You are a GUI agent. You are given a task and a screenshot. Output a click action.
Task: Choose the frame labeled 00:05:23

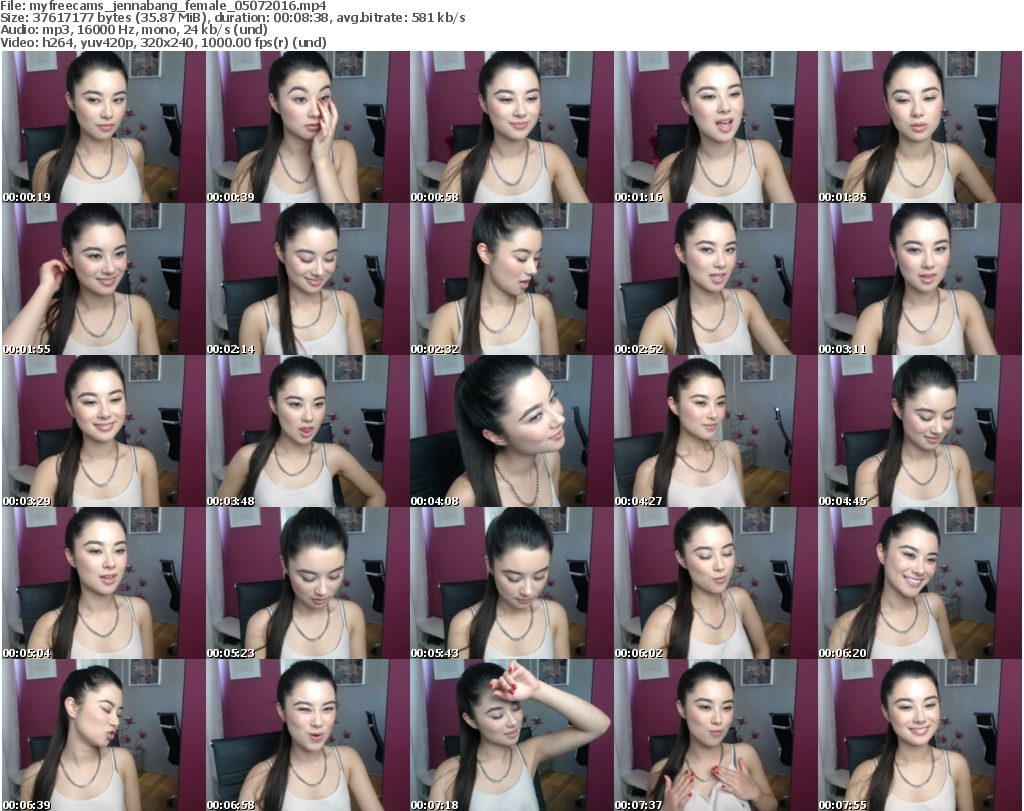(x=308, y=583)
